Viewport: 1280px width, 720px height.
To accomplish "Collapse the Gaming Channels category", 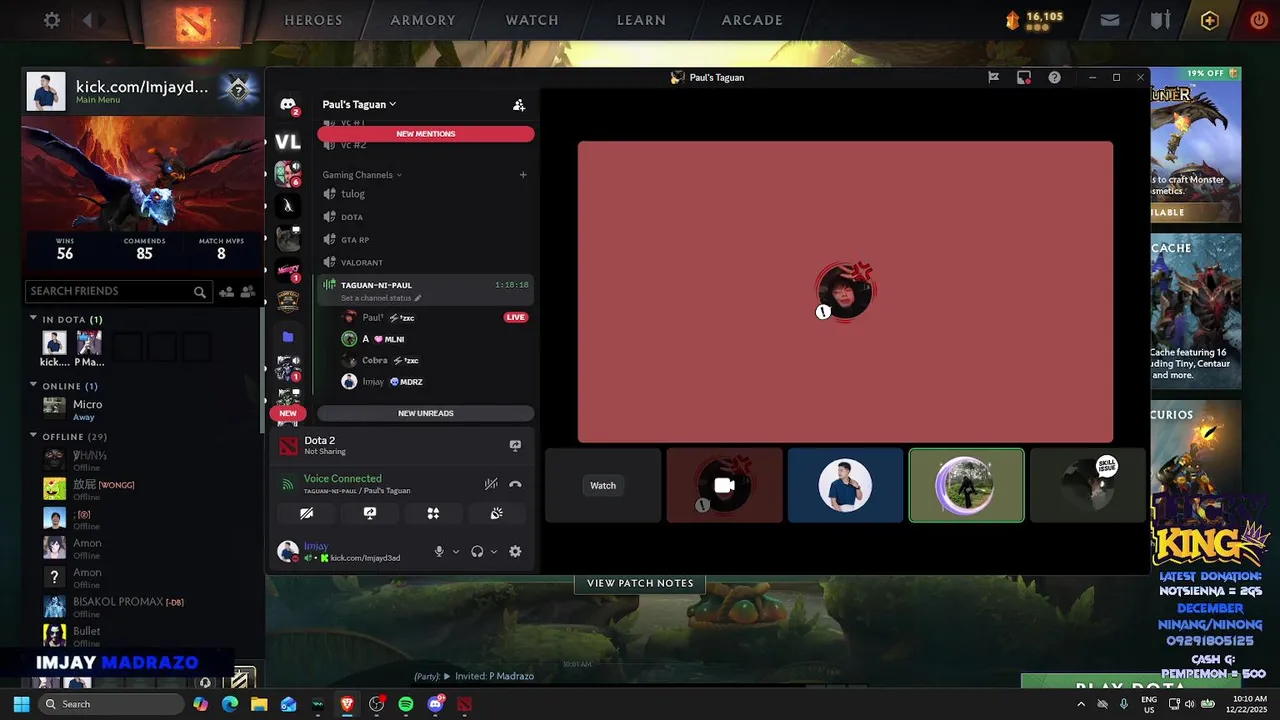I will point(362,175).
